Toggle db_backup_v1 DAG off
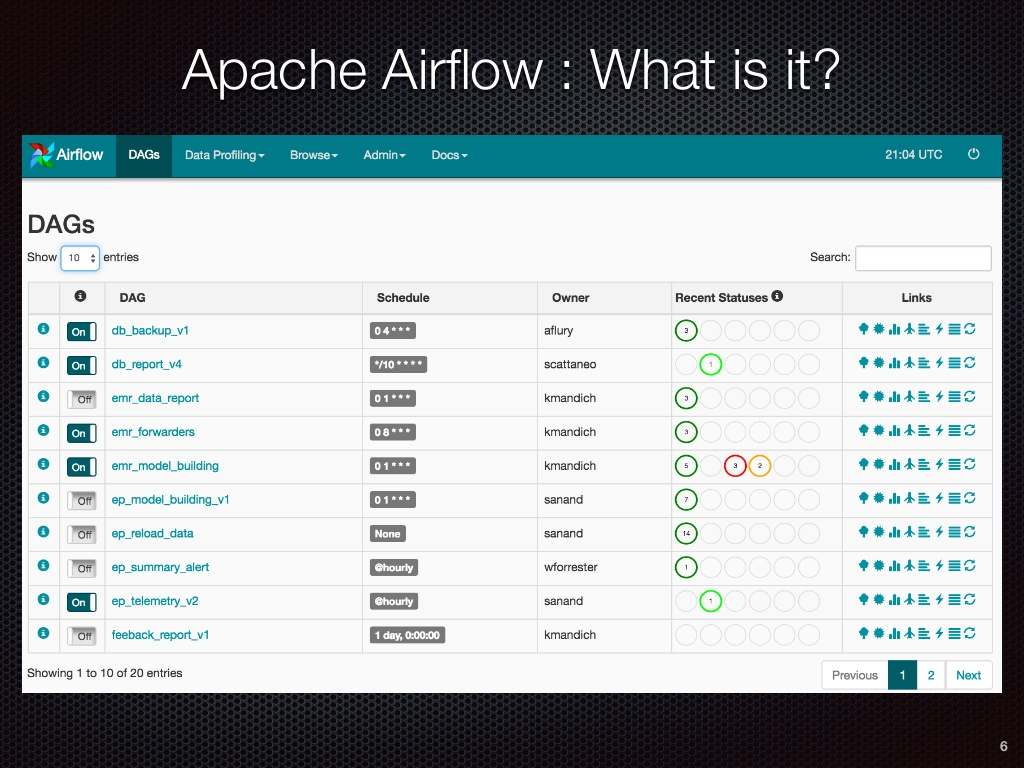 click(x=82, y=331)
